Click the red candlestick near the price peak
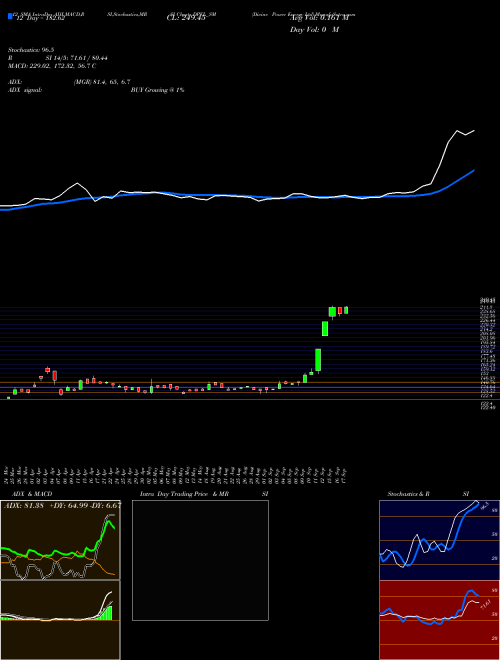500x660 pixels. coord(339,311)
